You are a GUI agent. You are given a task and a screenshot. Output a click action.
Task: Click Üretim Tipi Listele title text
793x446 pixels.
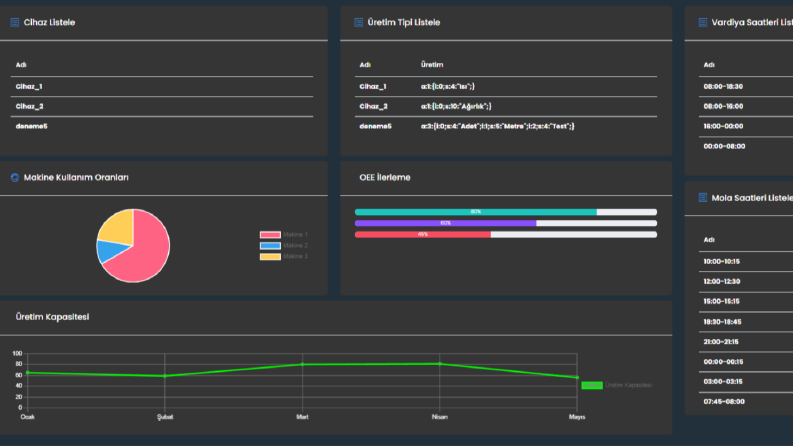404,22
